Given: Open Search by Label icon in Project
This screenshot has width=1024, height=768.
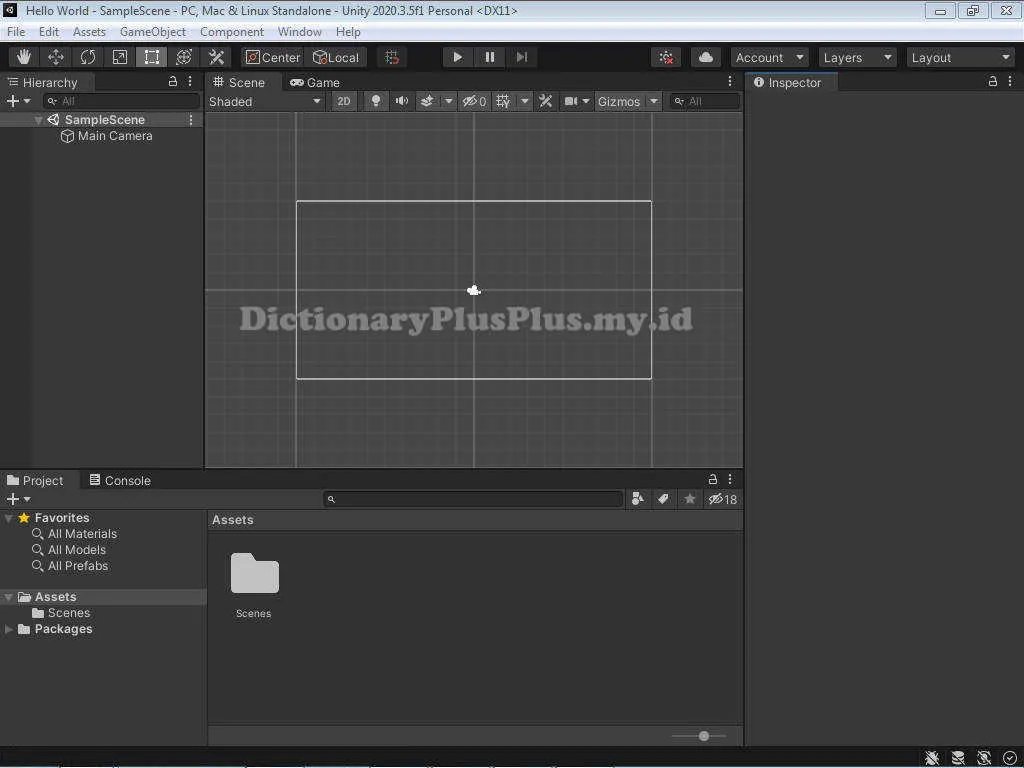Looking at the screenshot, I should pyautogui.click(x=664, y=499).
